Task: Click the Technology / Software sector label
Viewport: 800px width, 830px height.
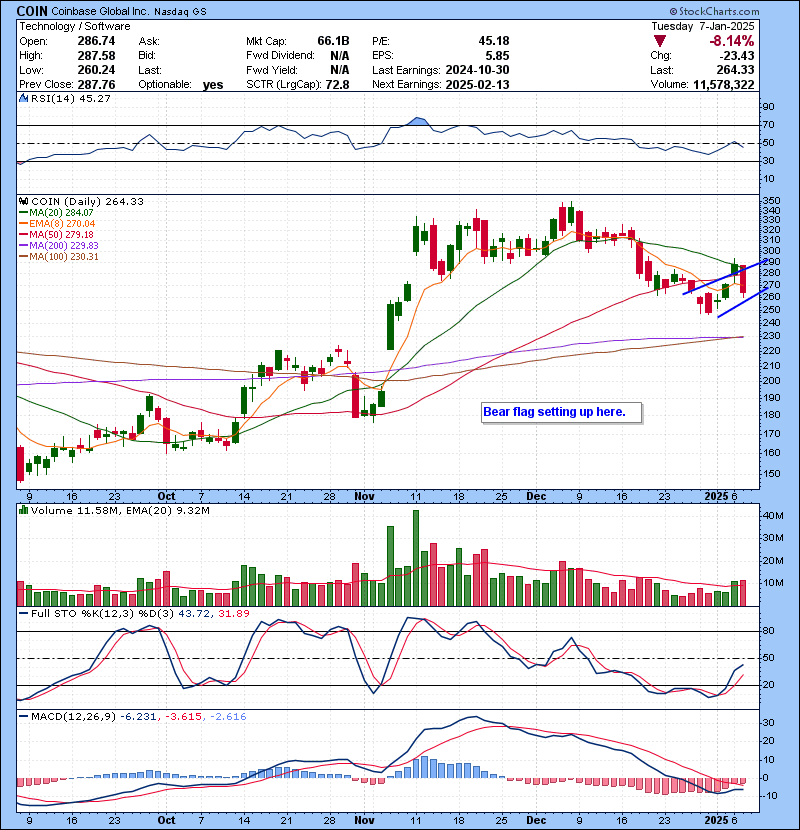Action: [x=75, y=26]
